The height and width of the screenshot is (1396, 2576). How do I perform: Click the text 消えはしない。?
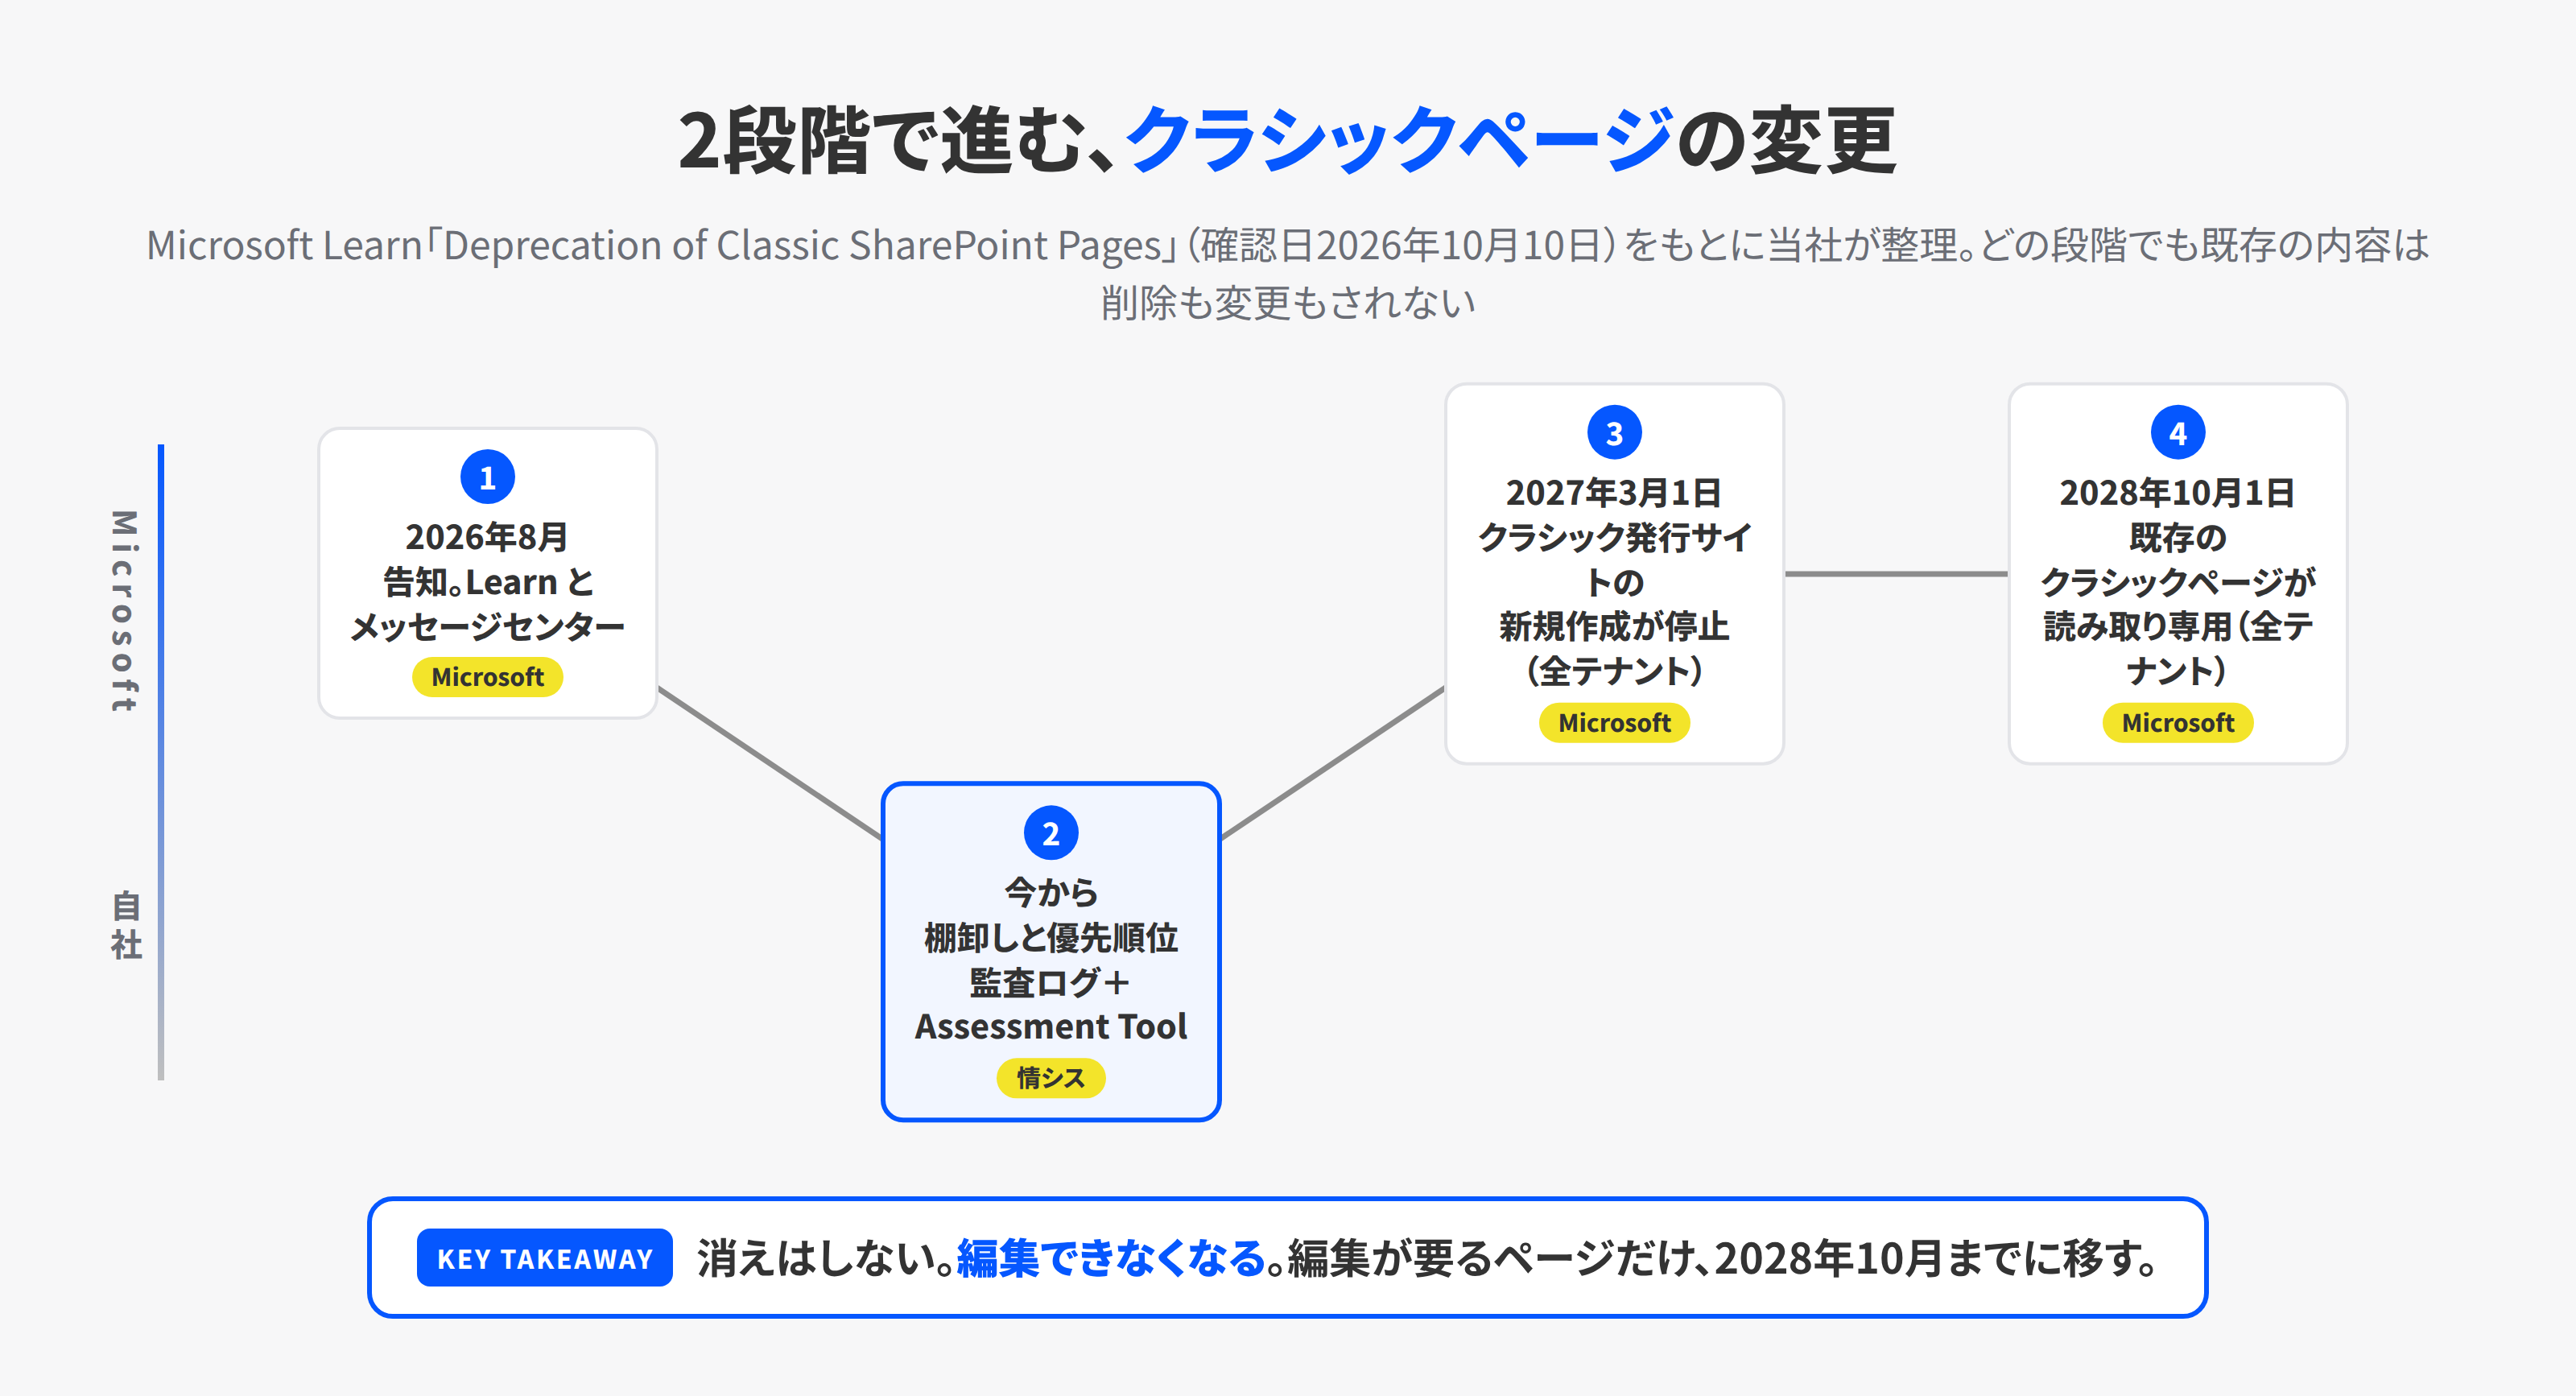click(x=826, y=1258)
